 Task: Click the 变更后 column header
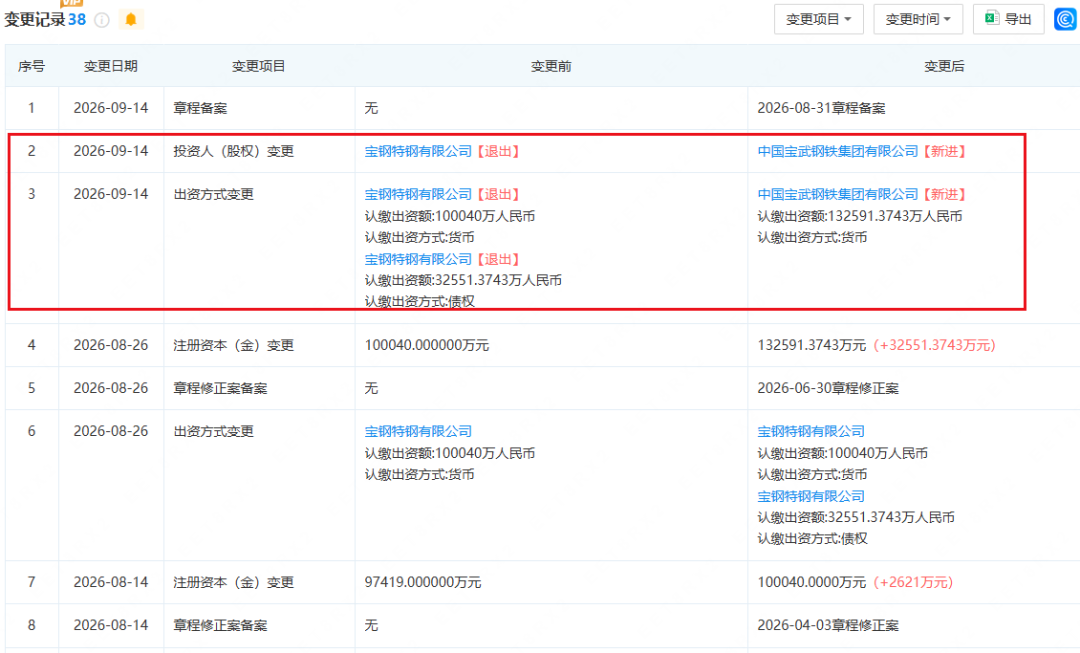pos(944,66)
